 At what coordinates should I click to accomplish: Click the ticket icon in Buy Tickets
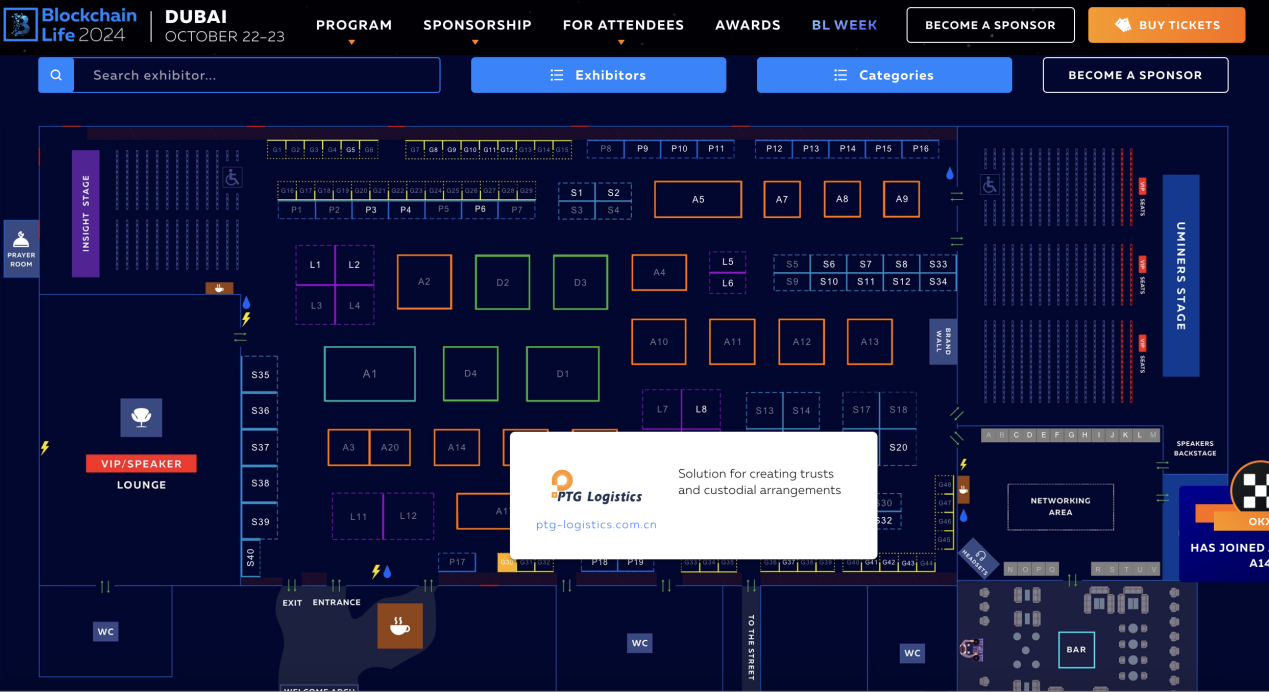click(1123, 25)
